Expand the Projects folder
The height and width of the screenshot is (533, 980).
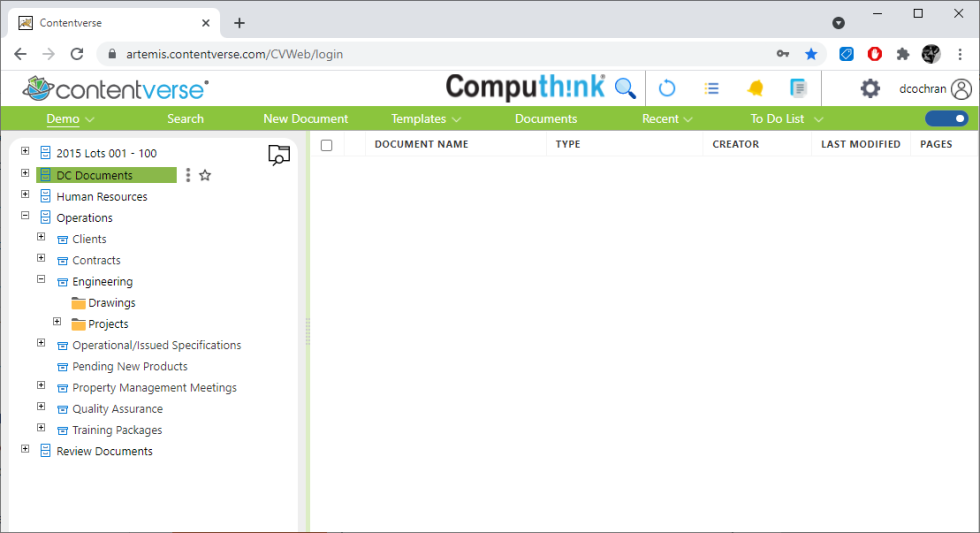coord(57,323)
